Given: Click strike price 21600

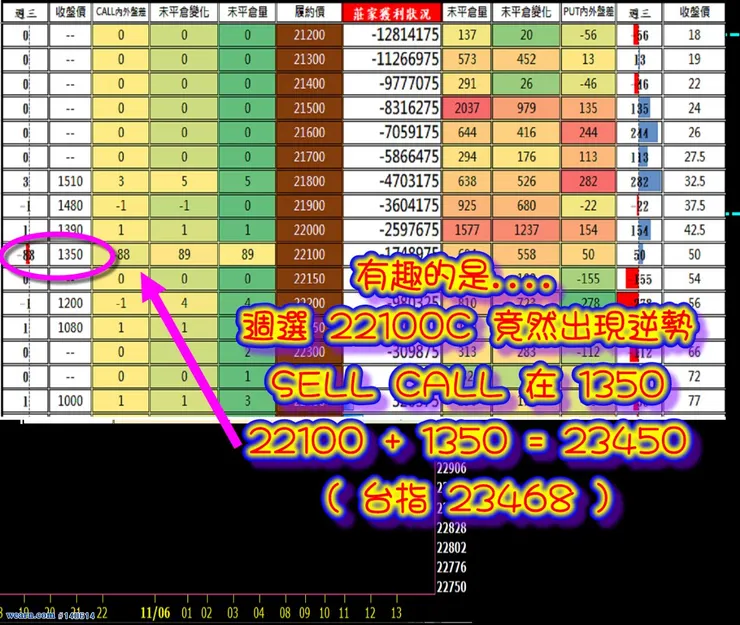Looking at the screenshot, I should tap(309, 133).
